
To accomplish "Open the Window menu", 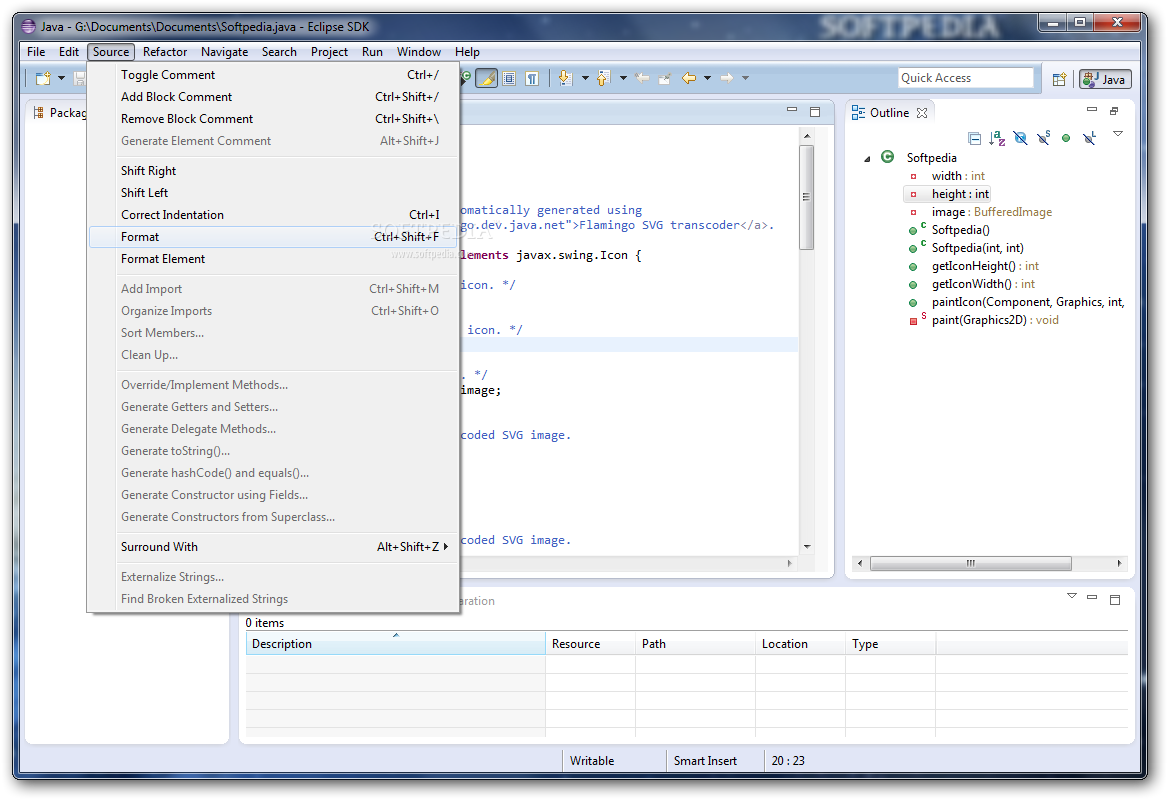I will pyautogui.click(x=419, y=51).
